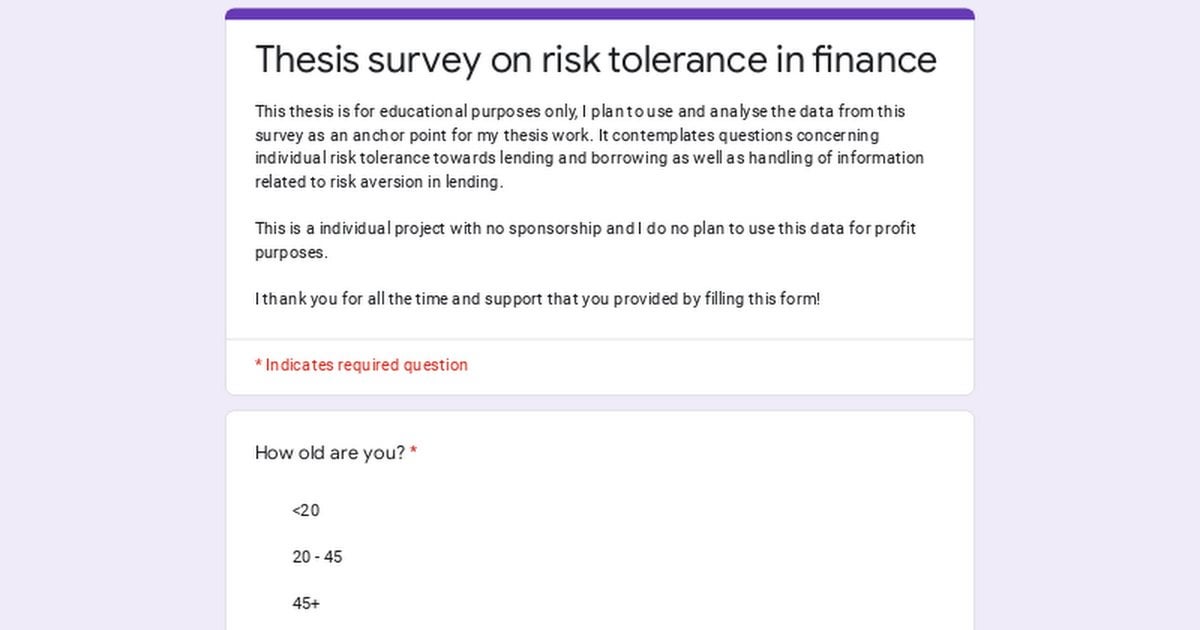Click the sentence about no sponsorship
This screenshot has height=630, width=1200.
[586, 240]
